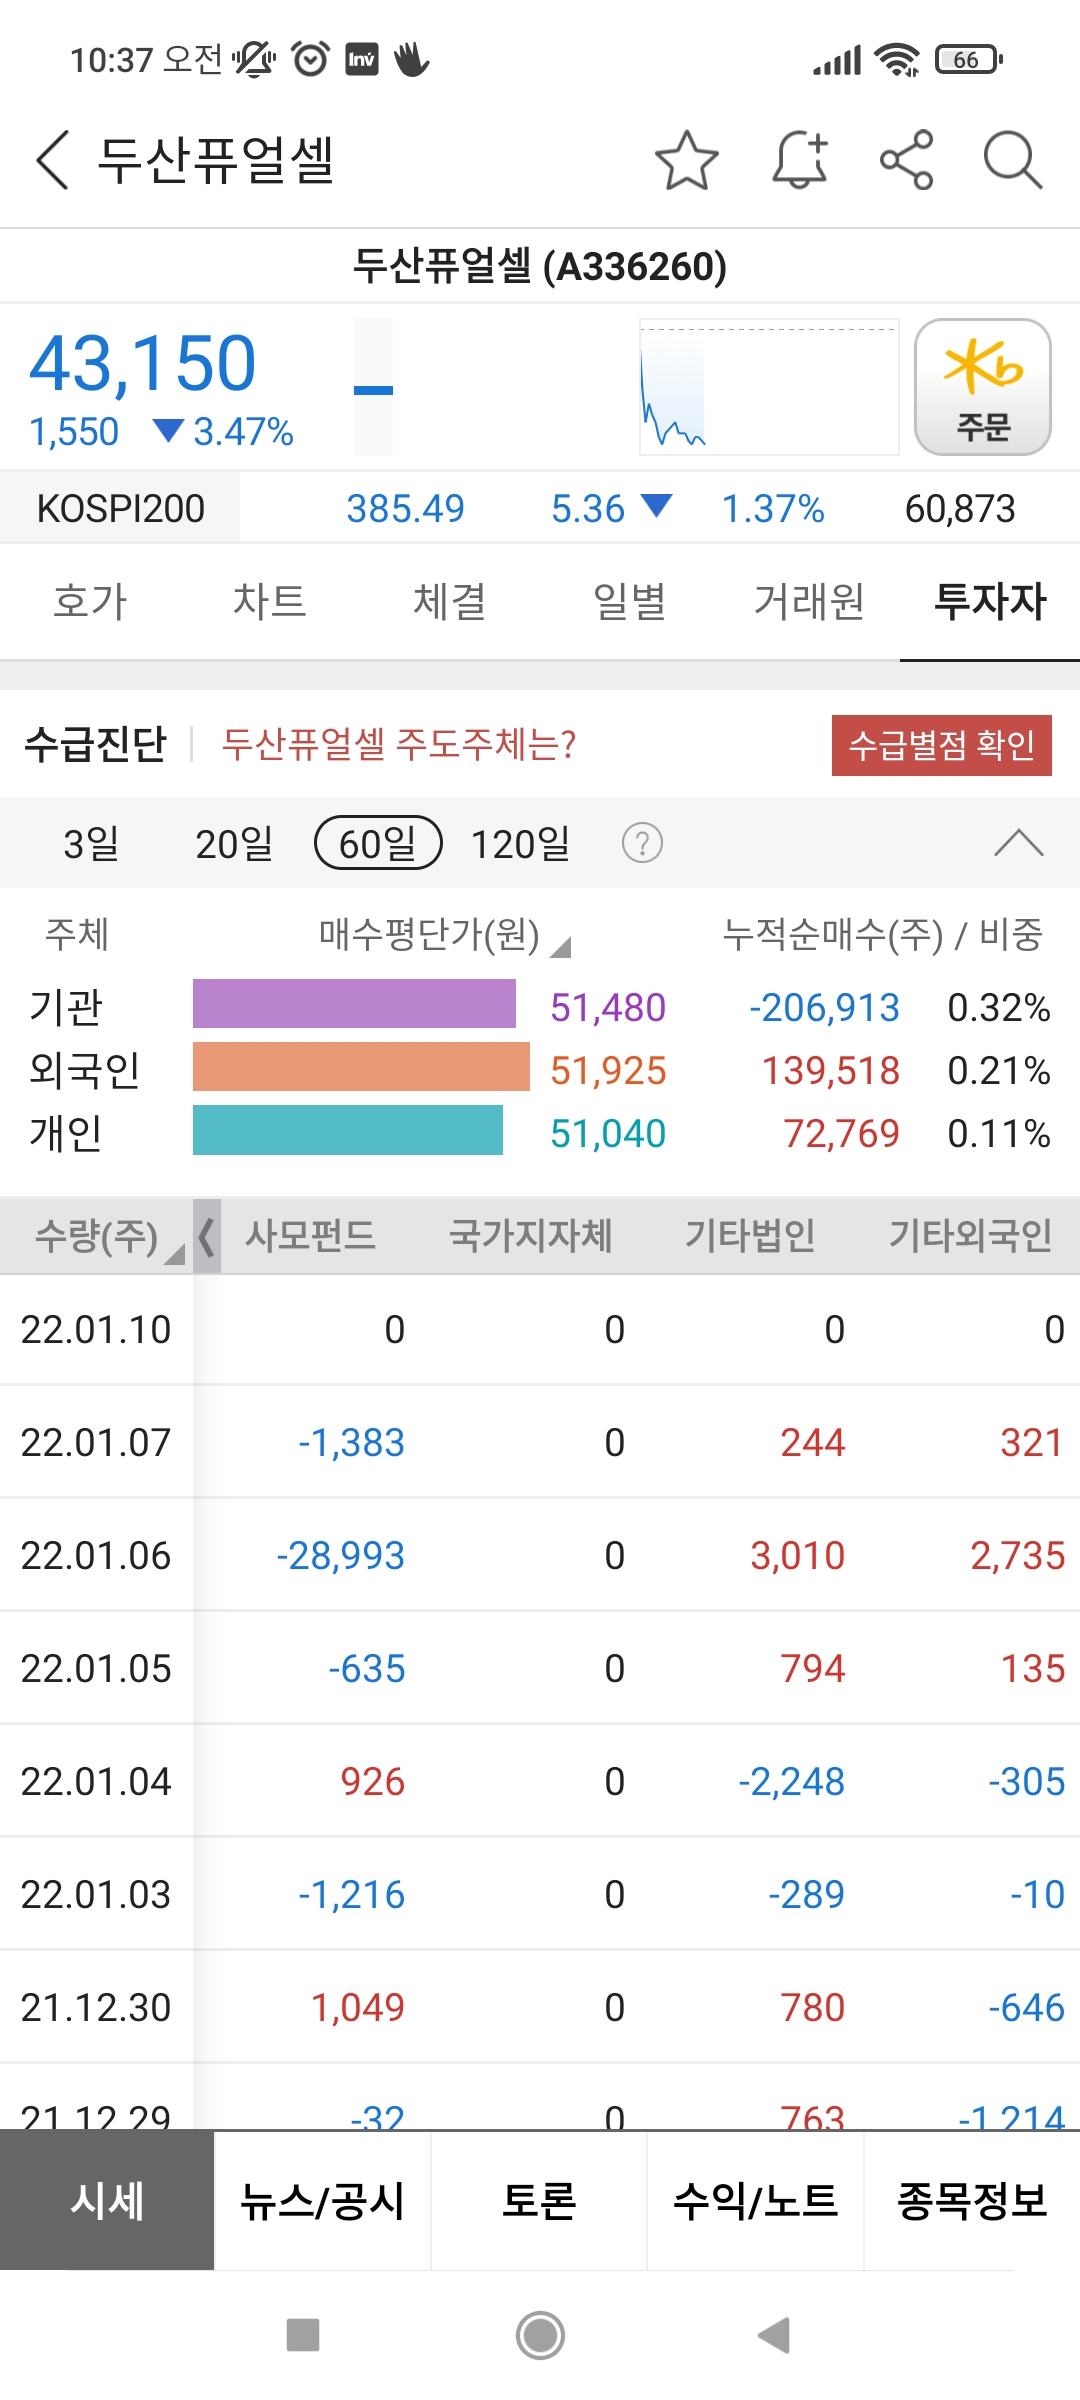Open the 시세 bottom tab

pyautogui.click(x=107, y=2200)
